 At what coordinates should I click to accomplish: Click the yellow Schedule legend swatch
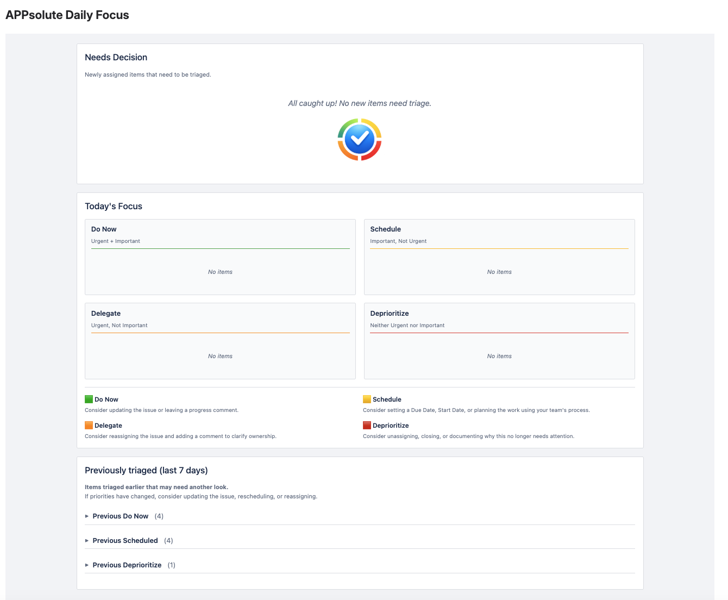[367, 399]
